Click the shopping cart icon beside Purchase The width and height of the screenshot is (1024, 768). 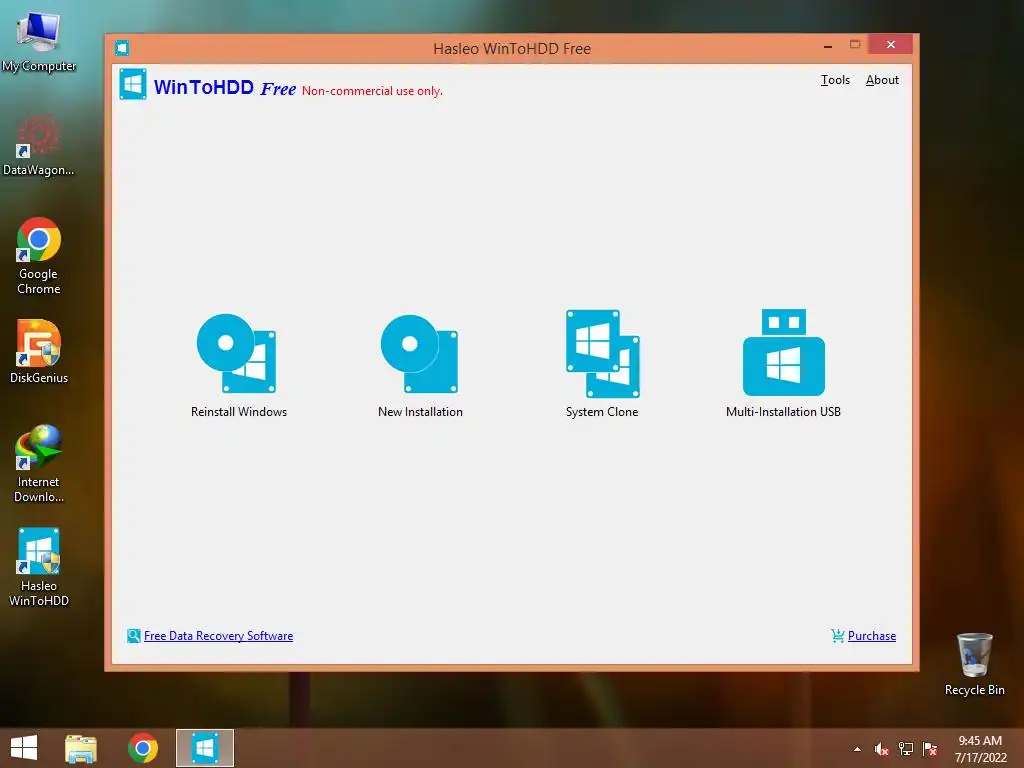pos(838,635)
